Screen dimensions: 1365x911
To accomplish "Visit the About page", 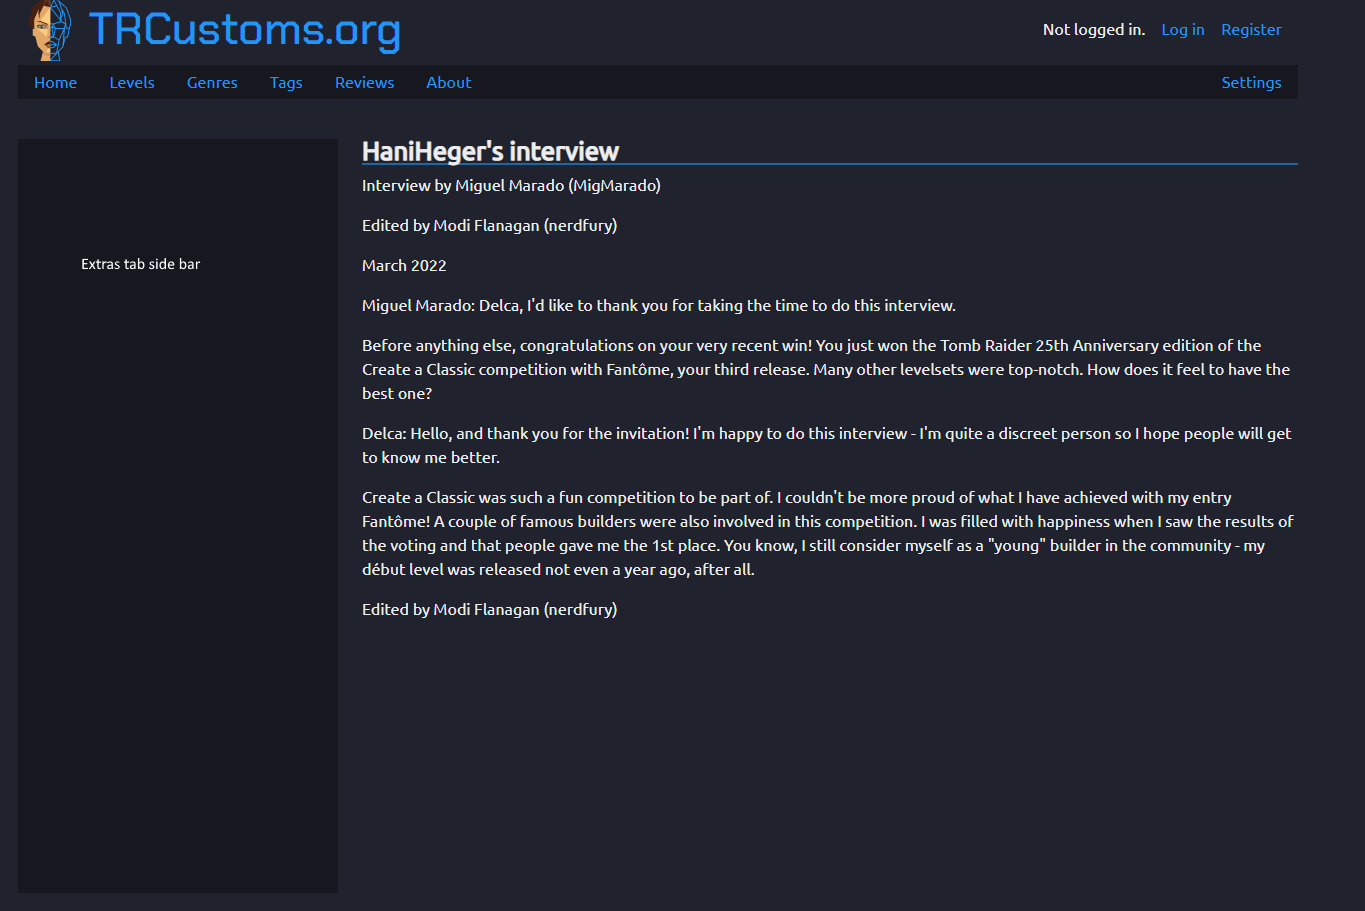I will click(448, 82).
